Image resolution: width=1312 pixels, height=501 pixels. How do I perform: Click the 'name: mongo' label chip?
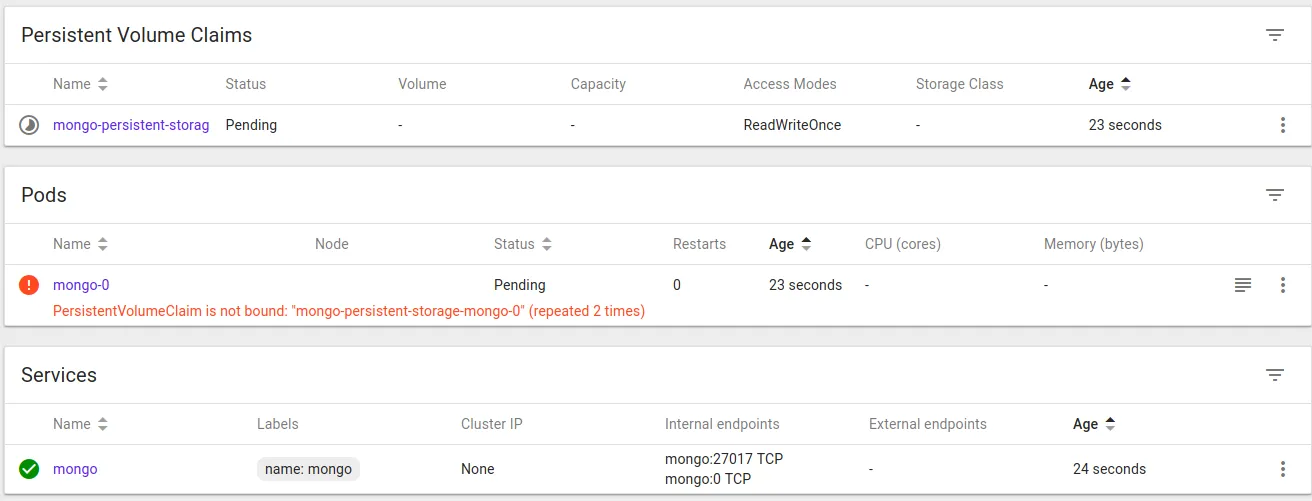click(x=308, y=469)
